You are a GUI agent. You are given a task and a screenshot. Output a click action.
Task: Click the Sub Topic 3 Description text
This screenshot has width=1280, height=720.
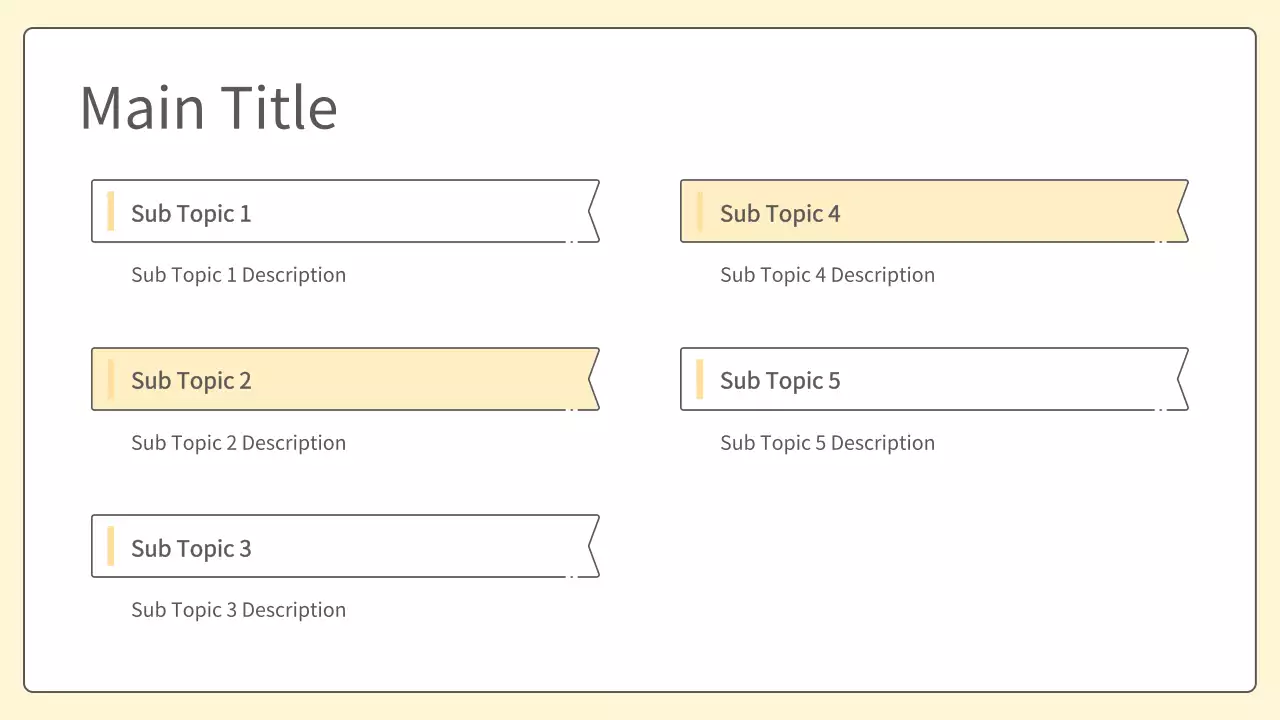(x=238, y=610)
